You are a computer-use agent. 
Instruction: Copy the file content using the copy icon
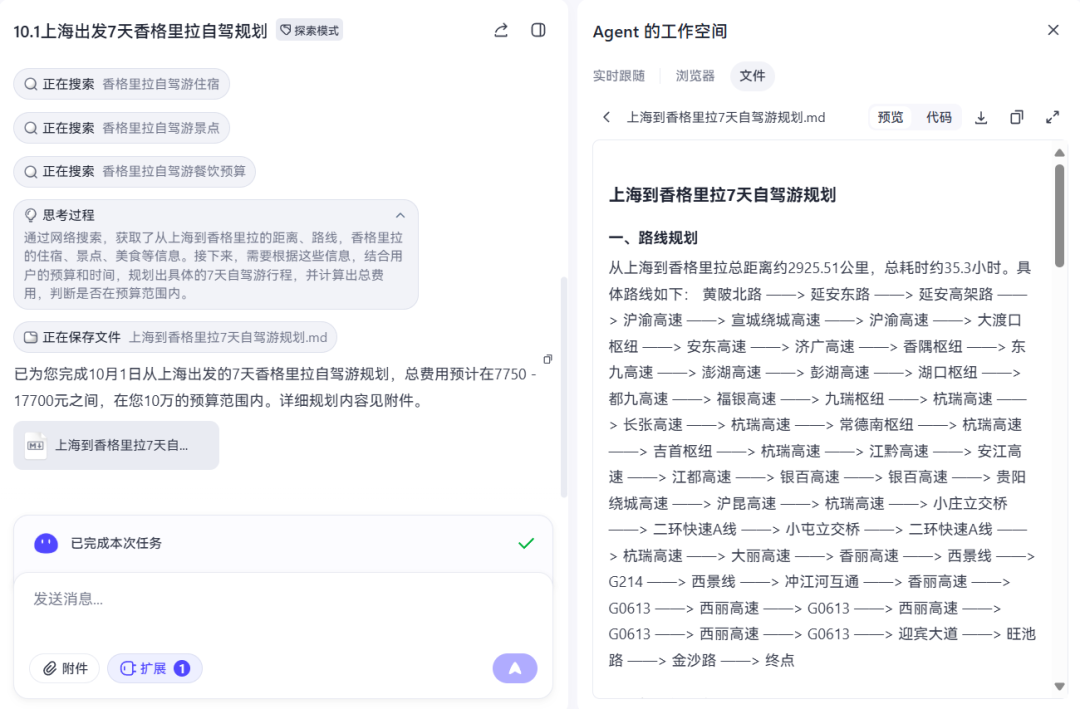[1016, 117]
